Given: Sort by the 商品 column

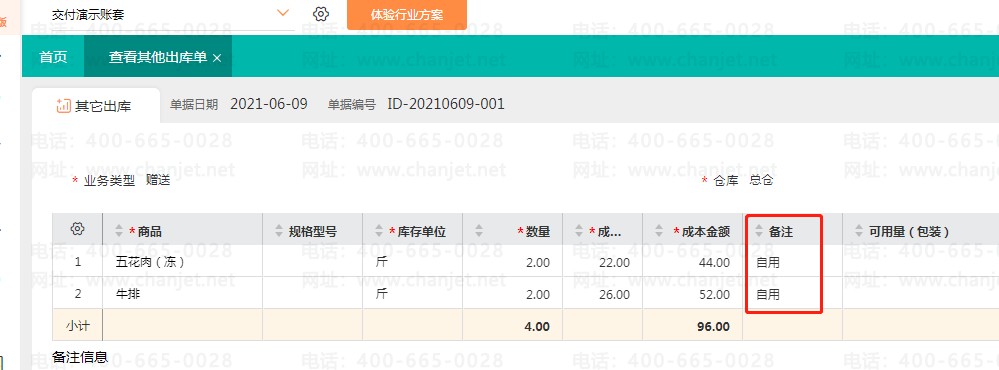Looking at the screenshot, I should click(119, 232).
